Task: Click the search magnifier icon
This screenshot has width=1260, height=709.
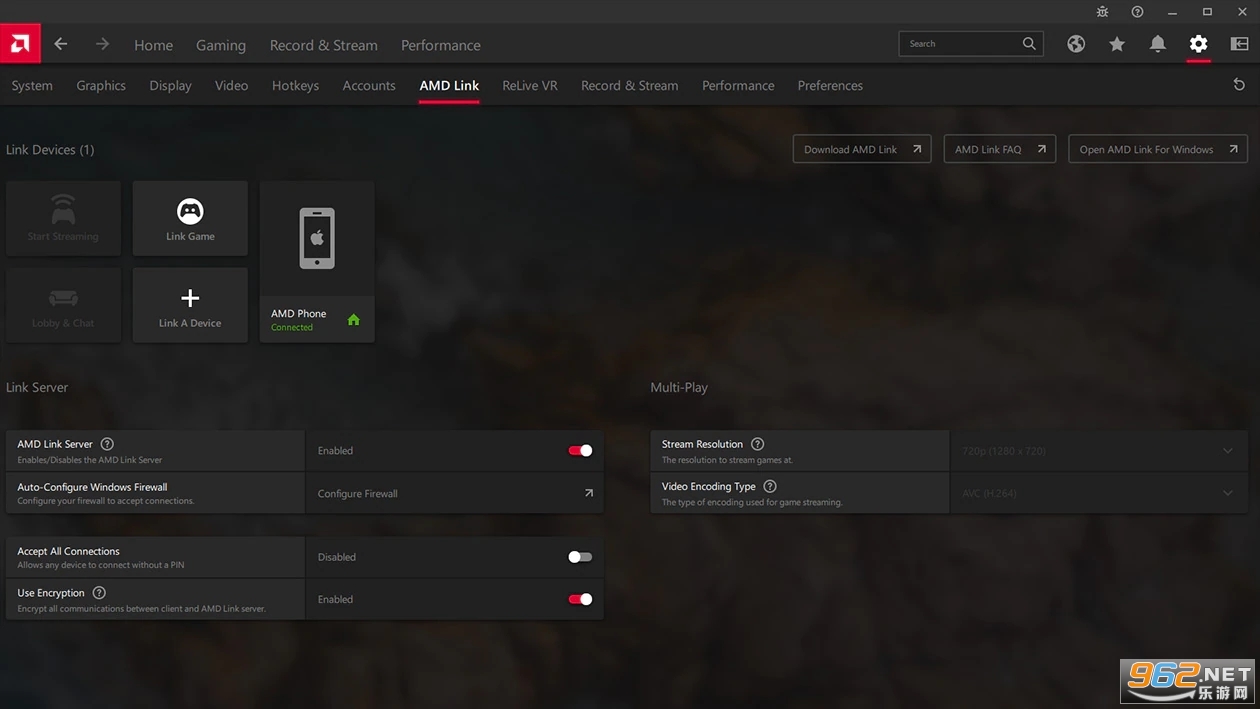Action: pyautogui.click(x=1029, y=44)
